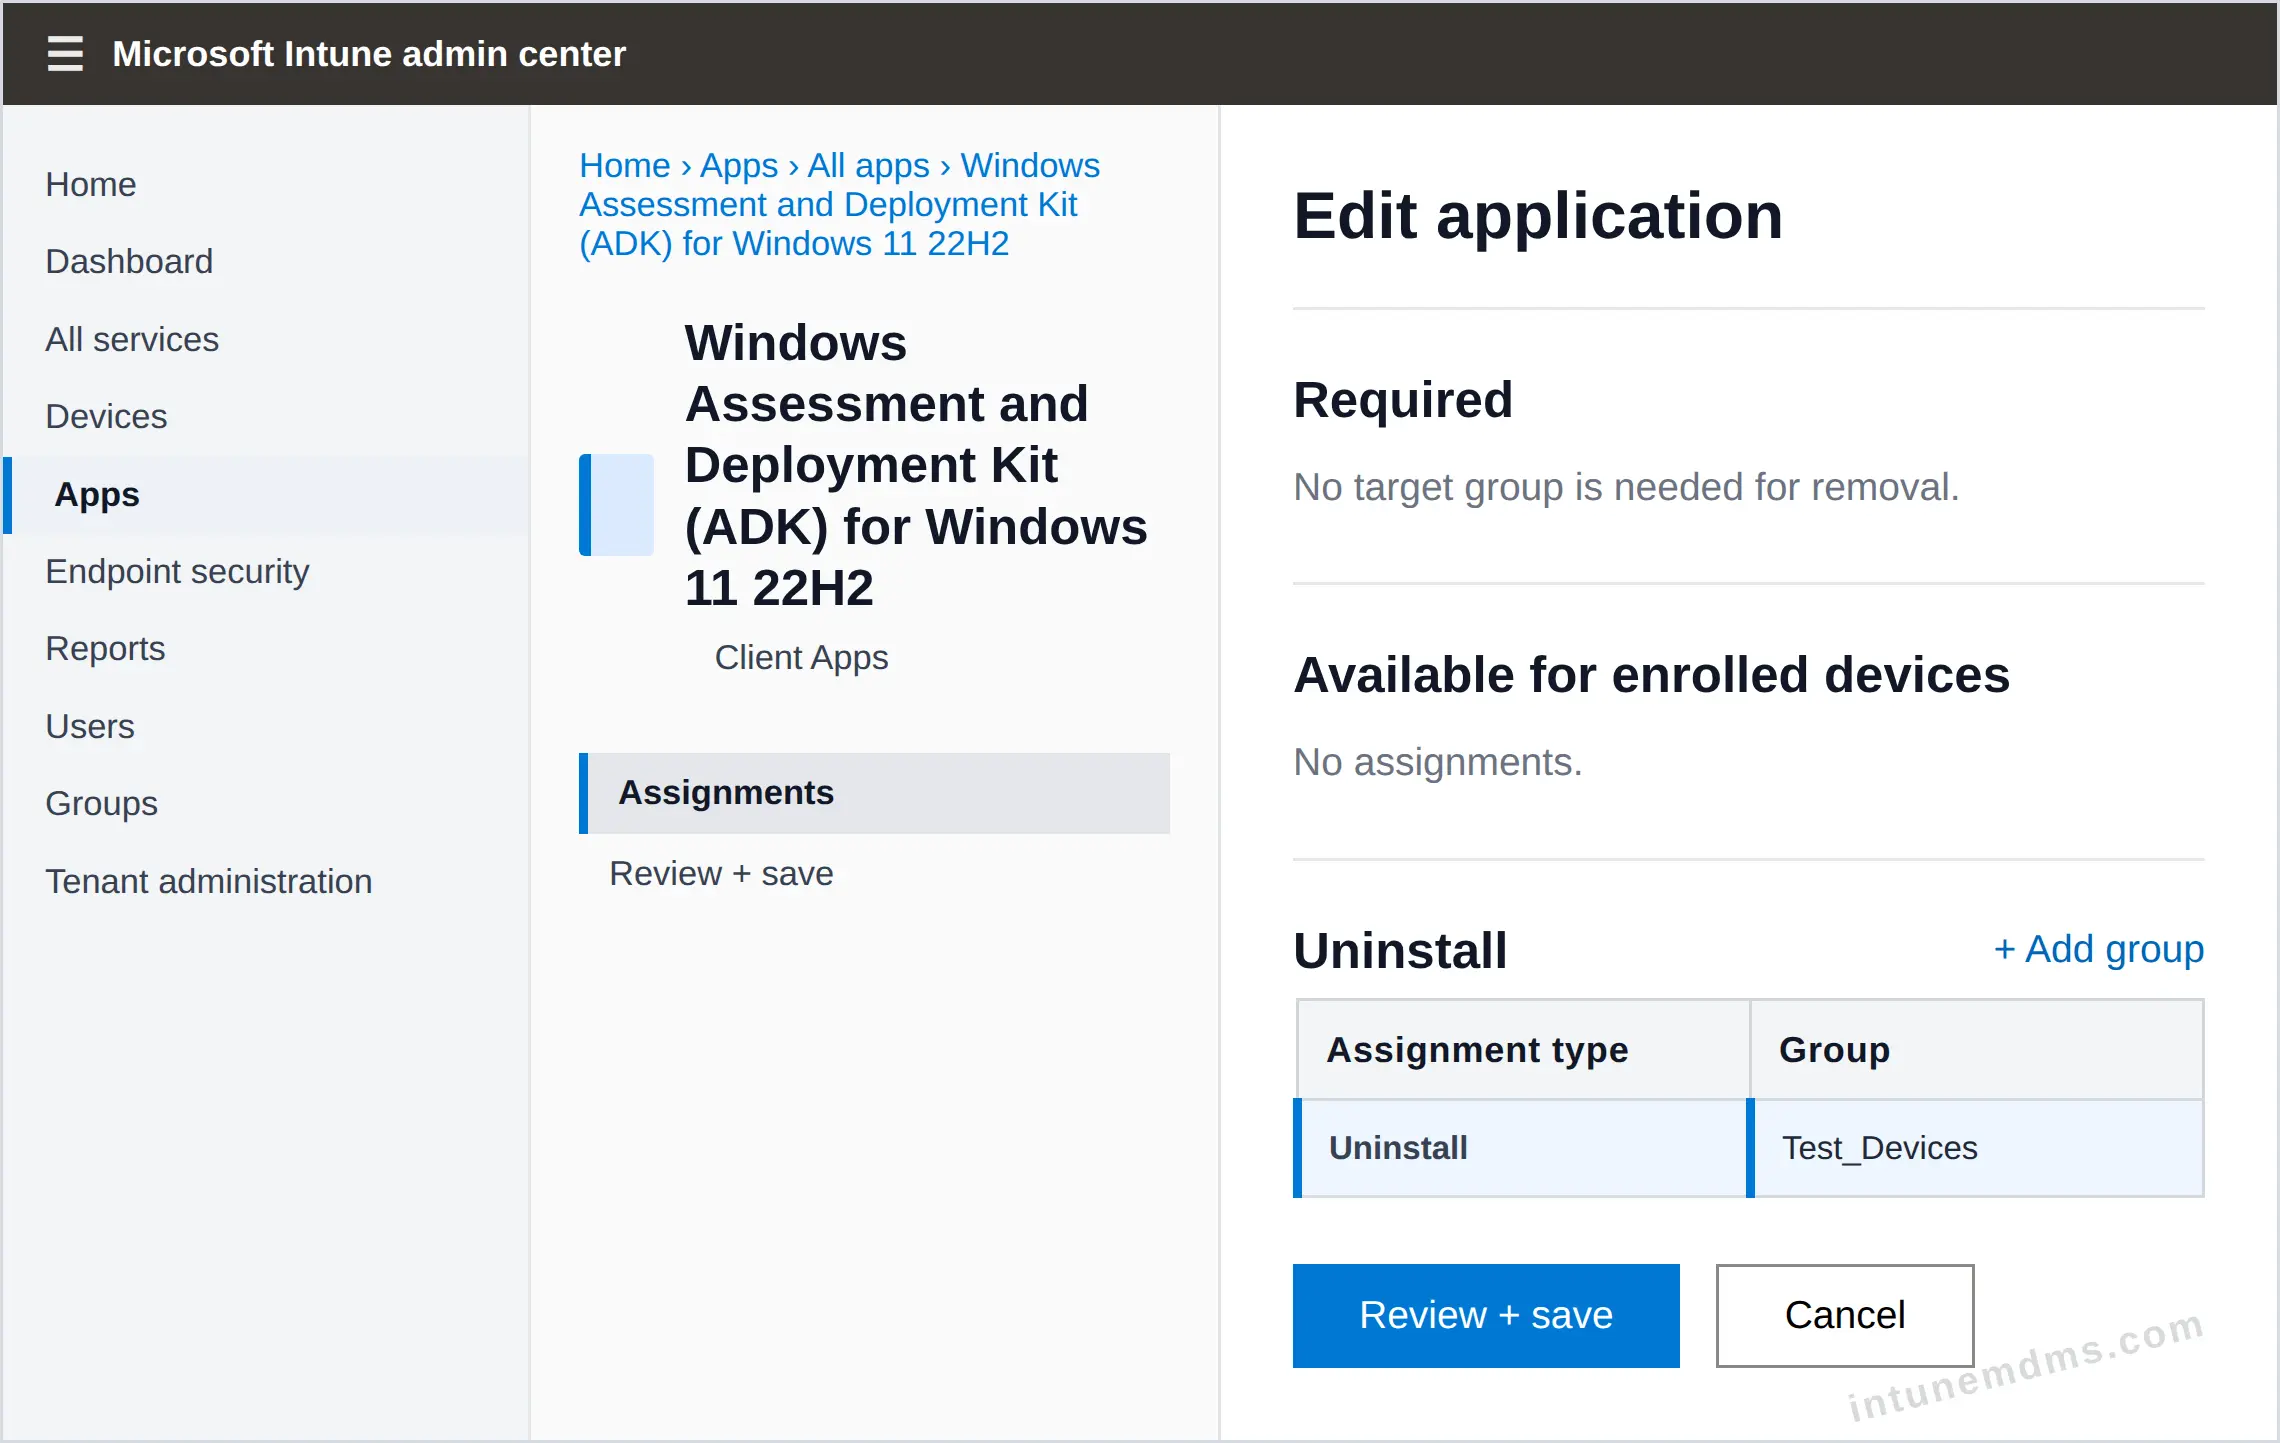Open Groups in sidebar
The image size is (2280, 1443).
coord(101,803)
